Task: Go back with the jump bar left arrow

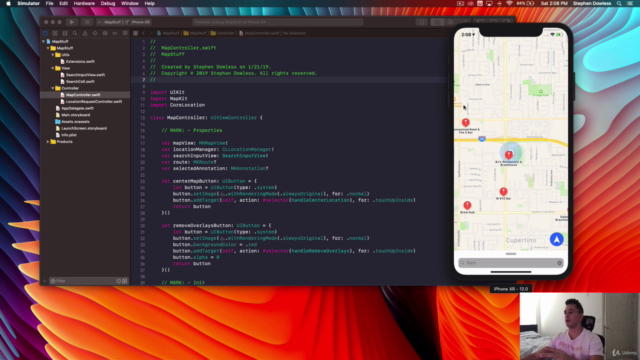Action: [x=144, y=33]
